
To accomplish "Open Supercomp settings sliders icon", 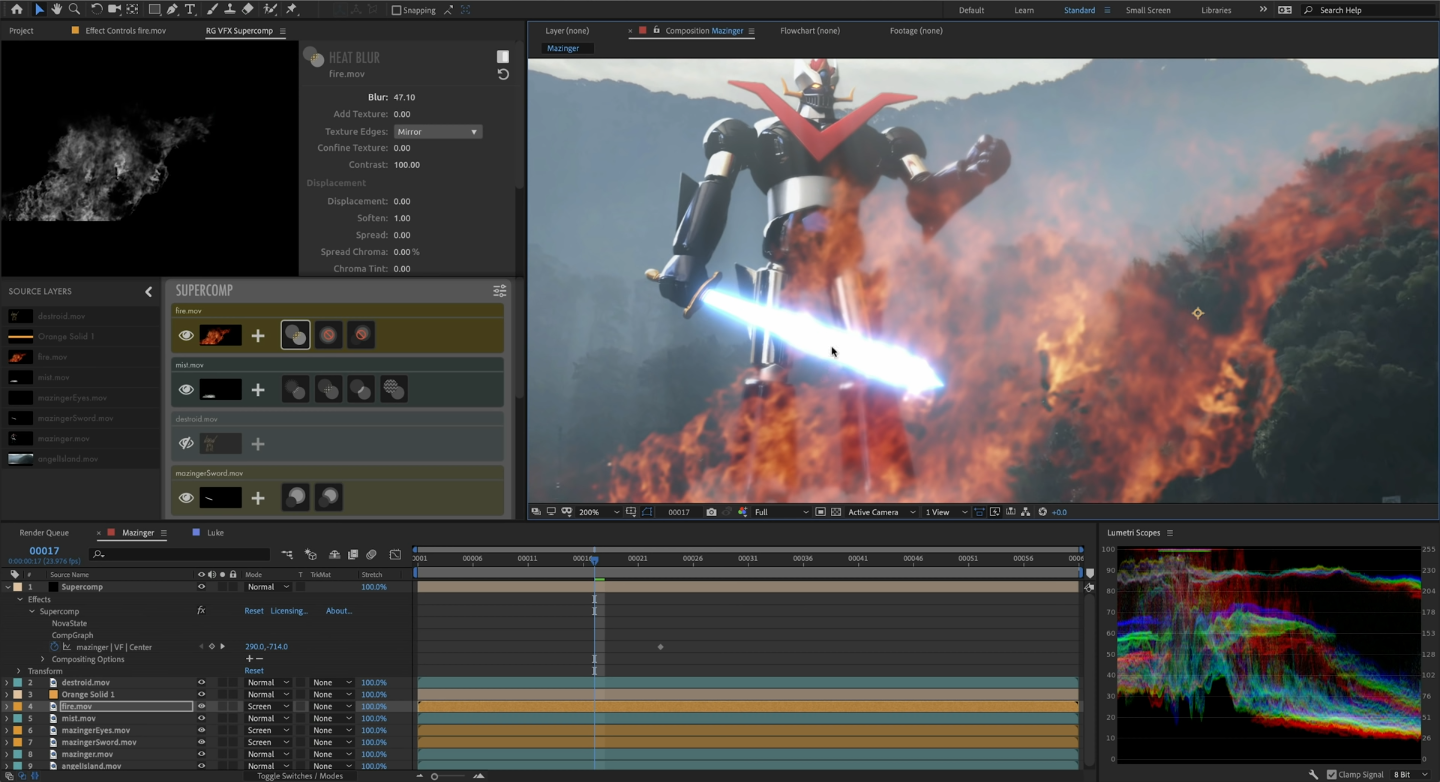I will tap(499, 291).
